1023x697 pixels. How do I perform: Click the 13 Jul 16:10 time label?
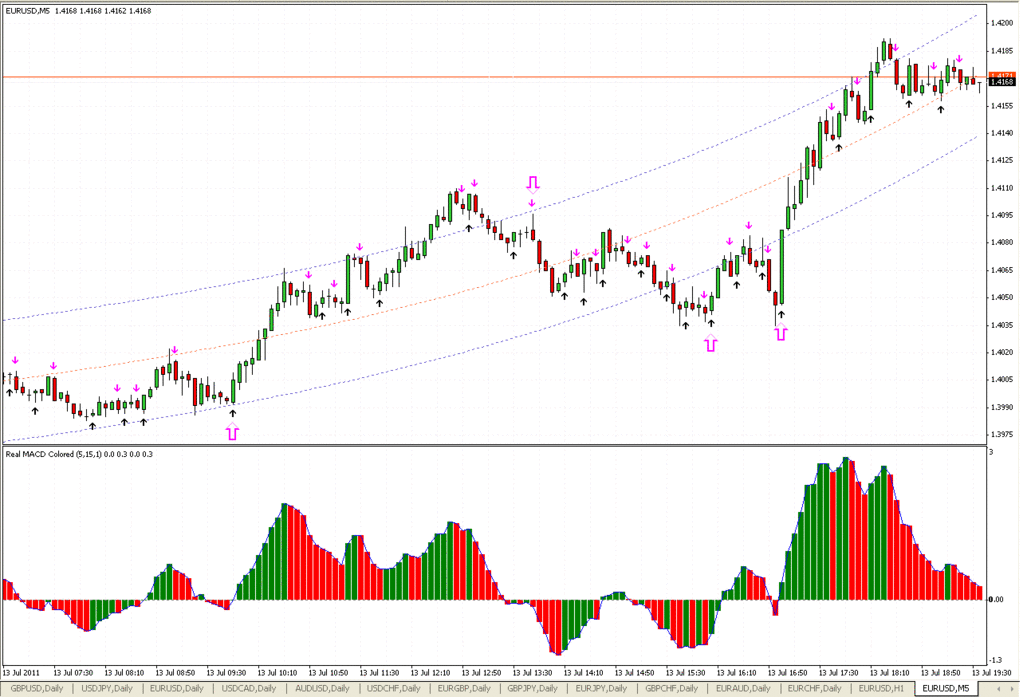(737, 673)
